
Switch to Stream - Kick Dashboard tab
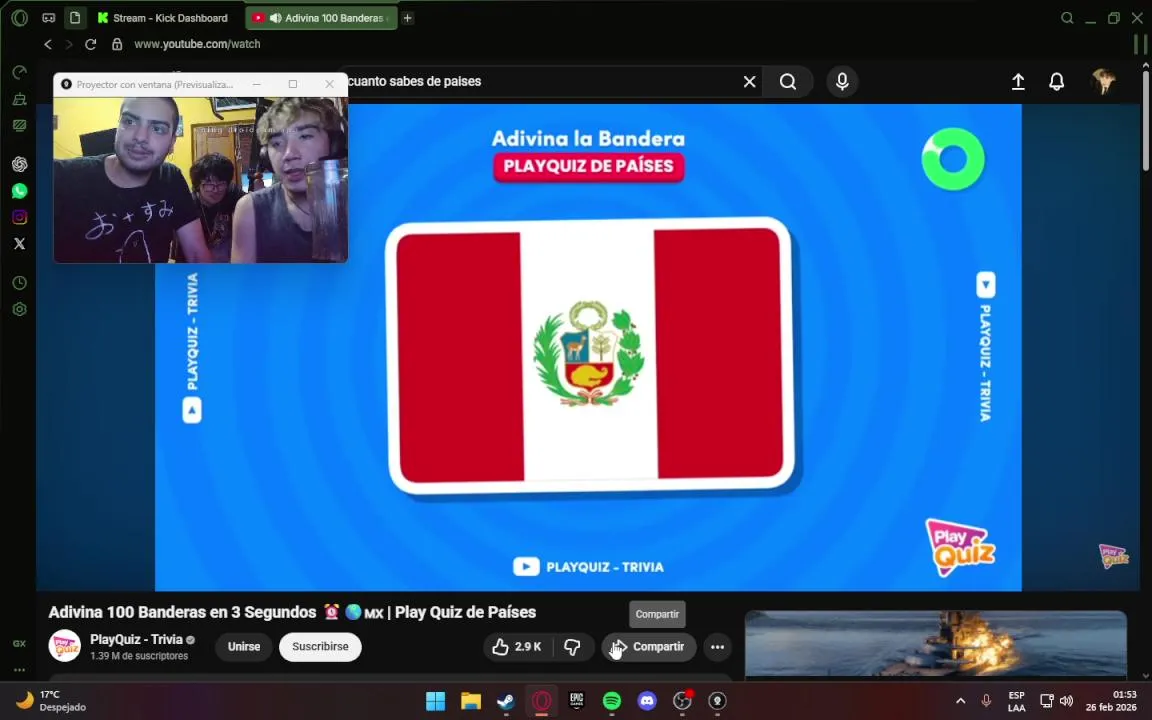[x=164, y=18]
